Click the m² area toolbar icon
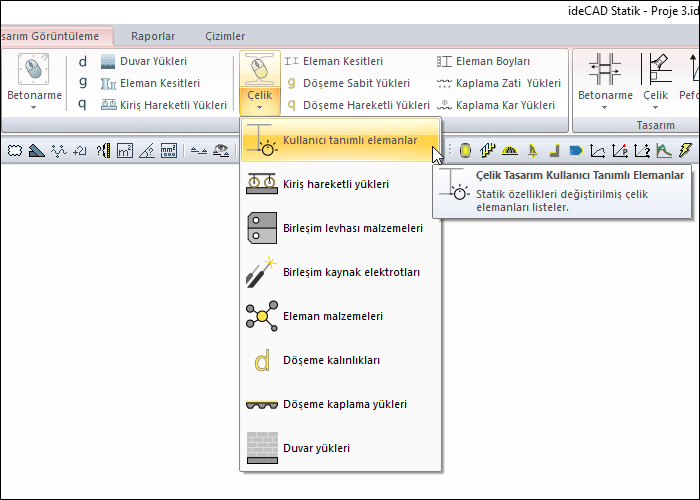The width and height of the screenshot is (700, 500). (125, 151)
